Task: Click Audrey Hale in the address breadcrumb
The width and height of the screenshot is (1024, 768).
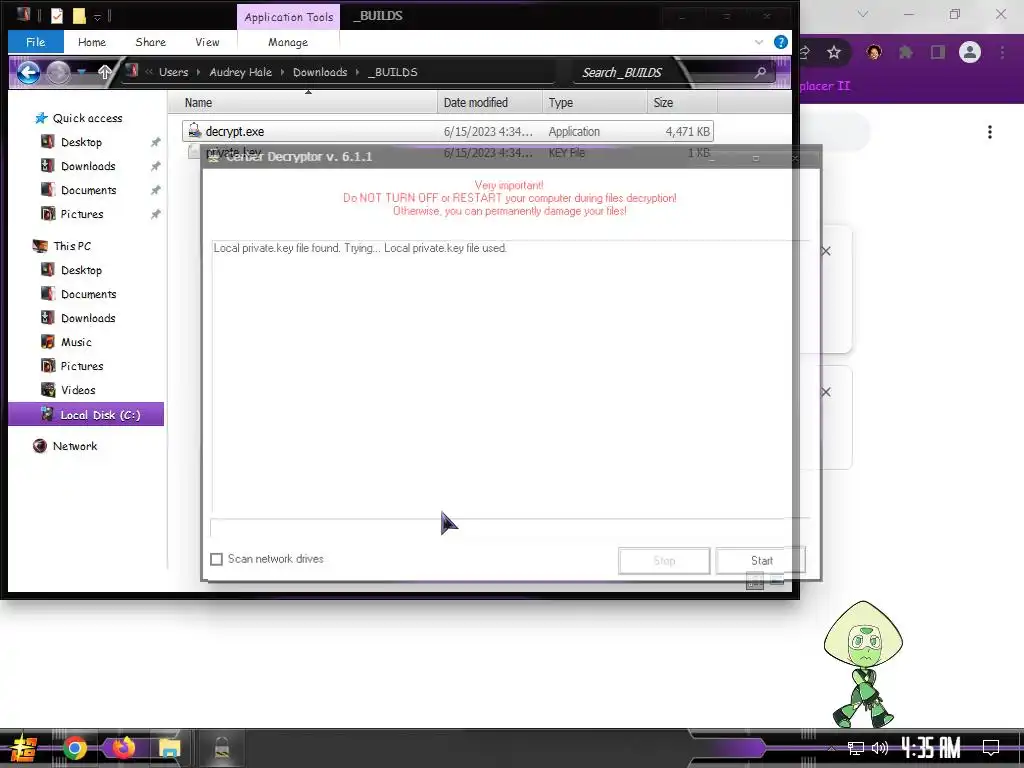Action: point(240,72)
